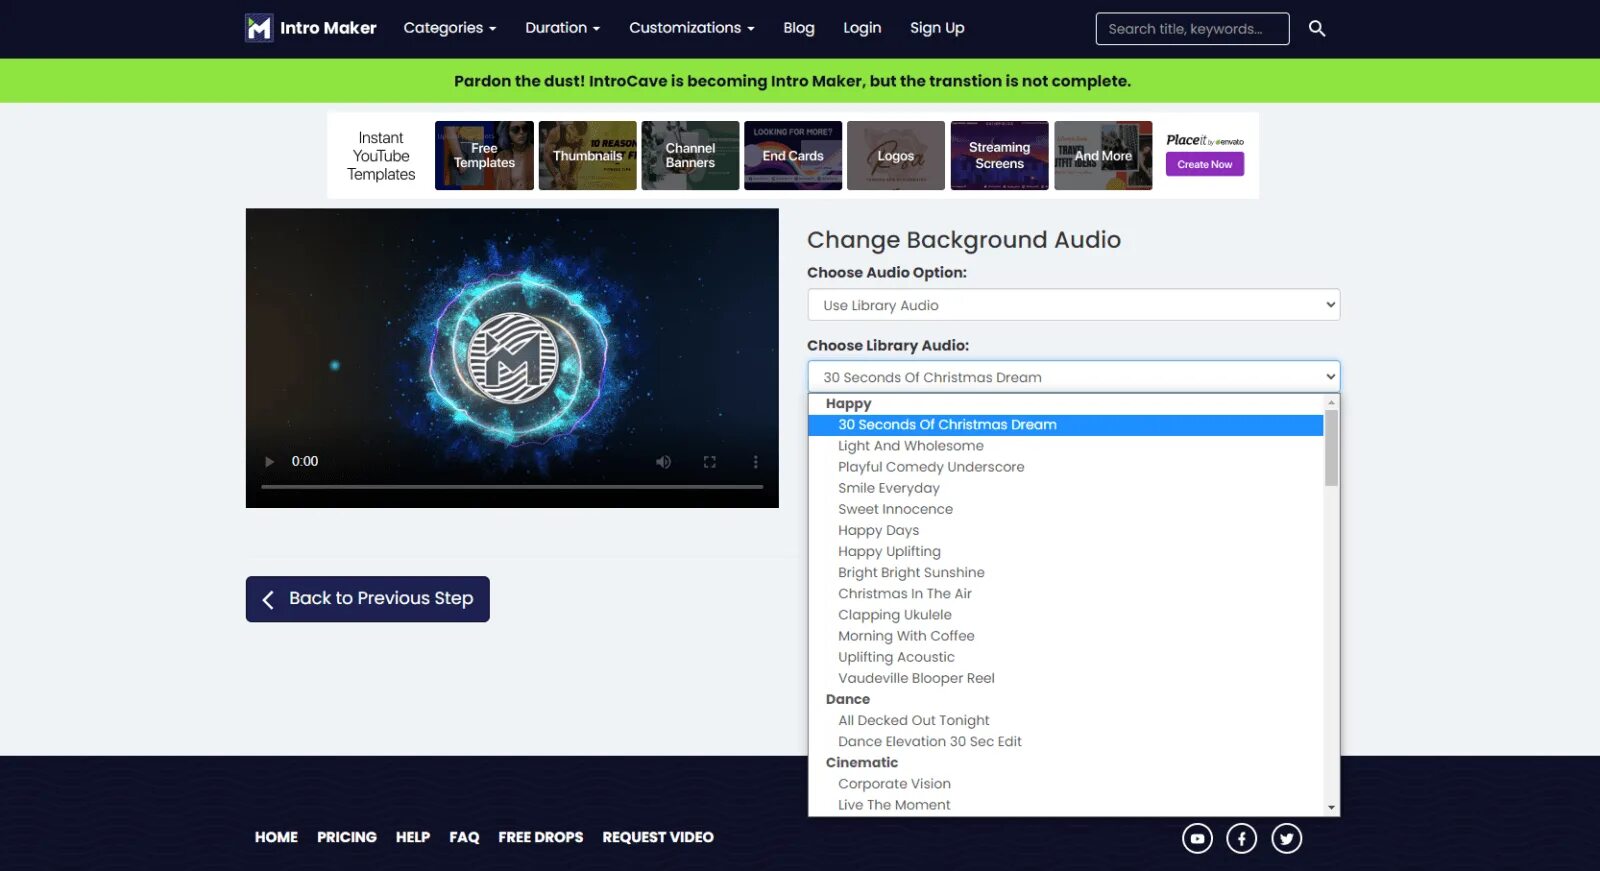1600x871 pixels.
Task: Choose Smile Everyday from the audio list
Action: click(x=1066, y=488)
